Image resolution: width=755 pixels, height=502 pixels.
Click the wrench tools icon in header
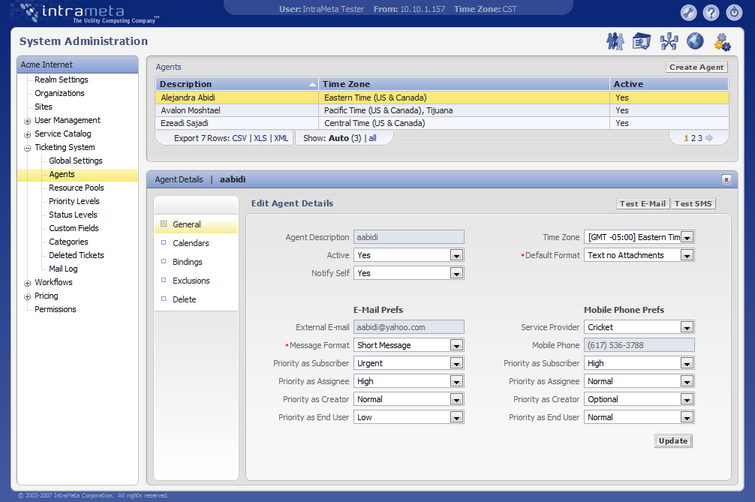pyautogui.click(x=688, y=13)
